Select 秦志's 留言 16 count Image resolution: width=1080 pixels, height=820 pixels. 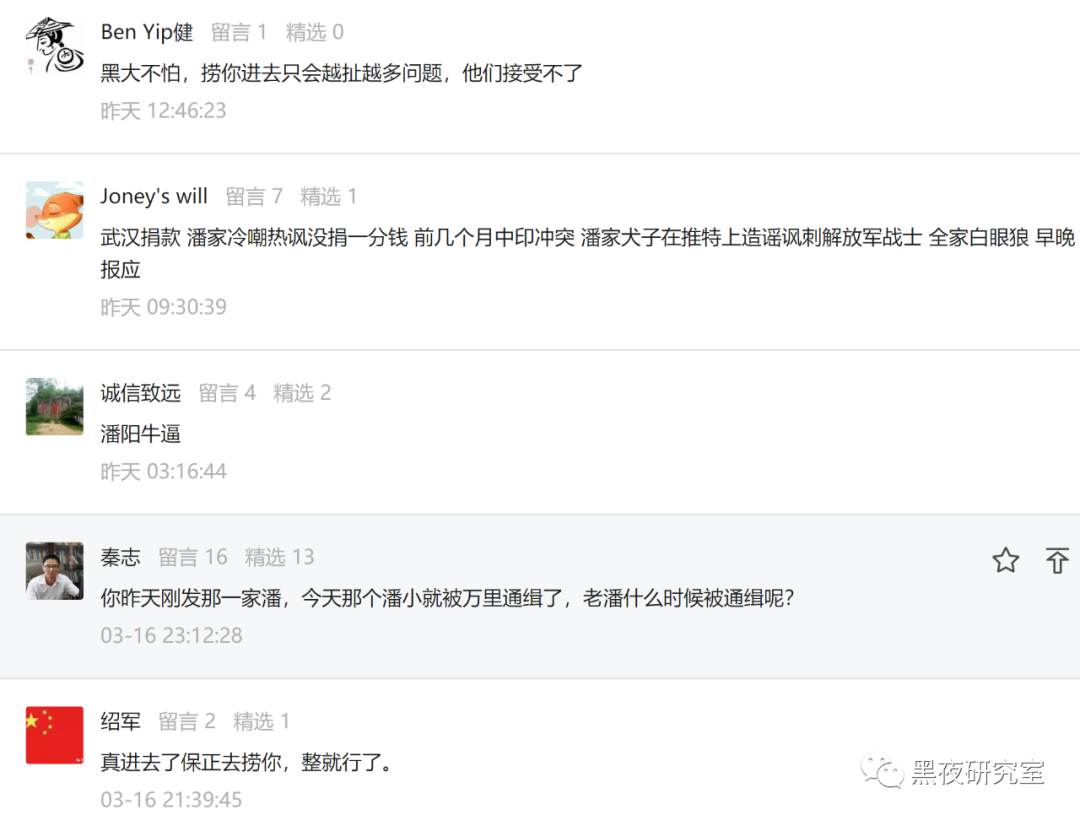(x=193, y=557)
